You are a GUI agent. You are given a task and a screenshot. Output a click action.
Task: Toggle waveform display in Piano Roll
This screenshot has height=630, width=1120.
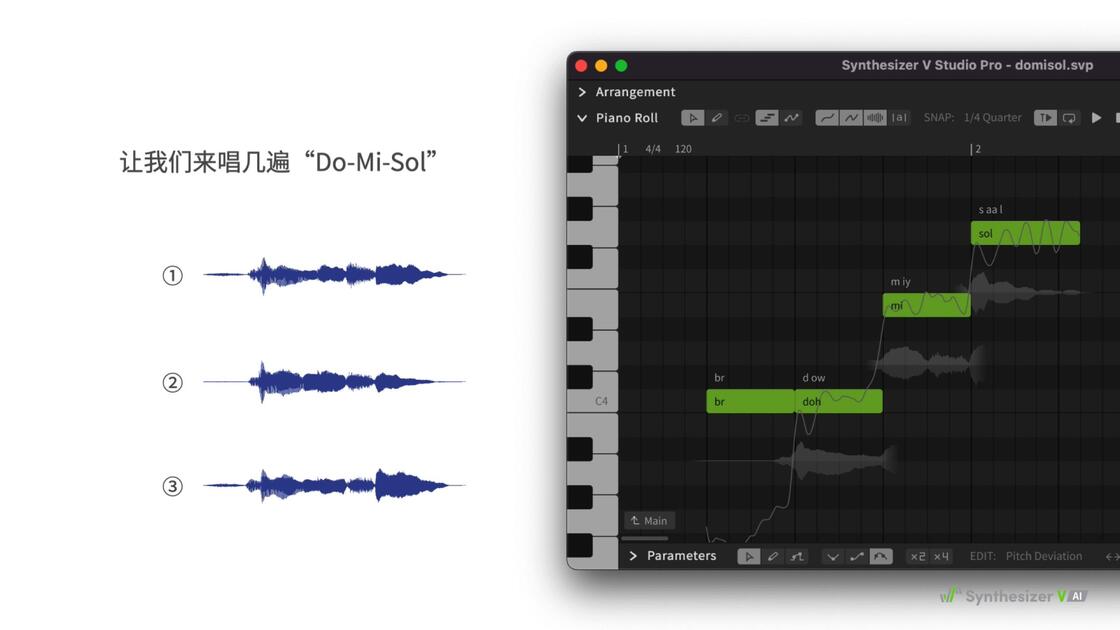875,118
